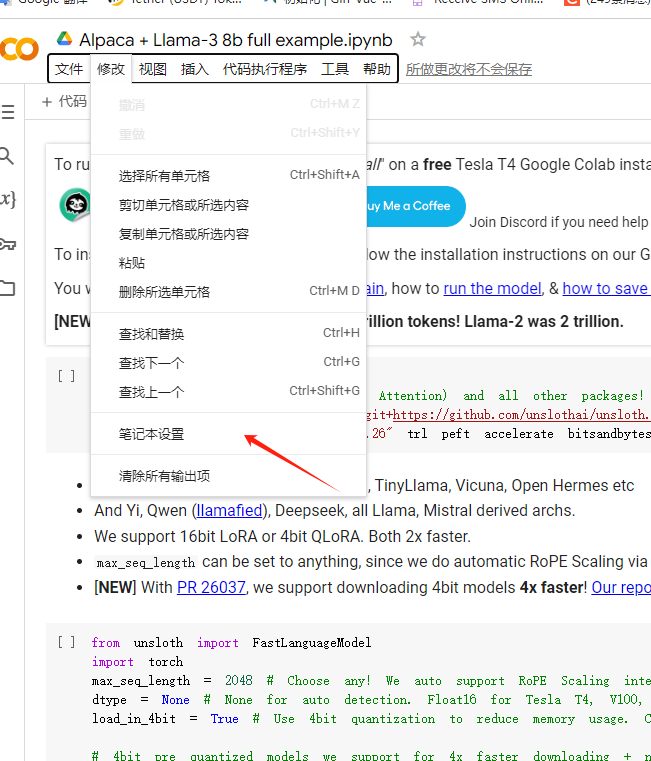The image size is (651, 761).
Task: Open the 视图 menu
Action: pyautogui.click(x=152, y=69)
